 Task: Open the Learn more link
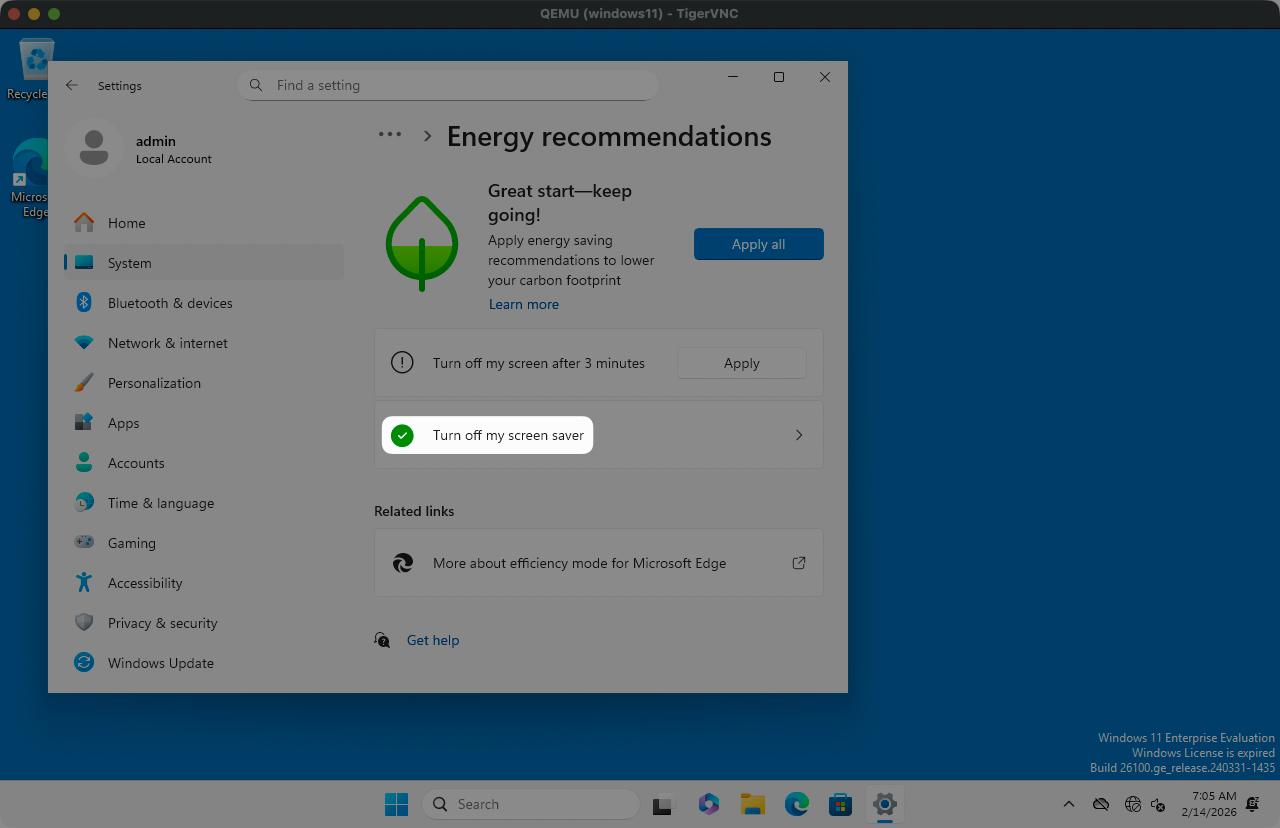click(523, 305)
